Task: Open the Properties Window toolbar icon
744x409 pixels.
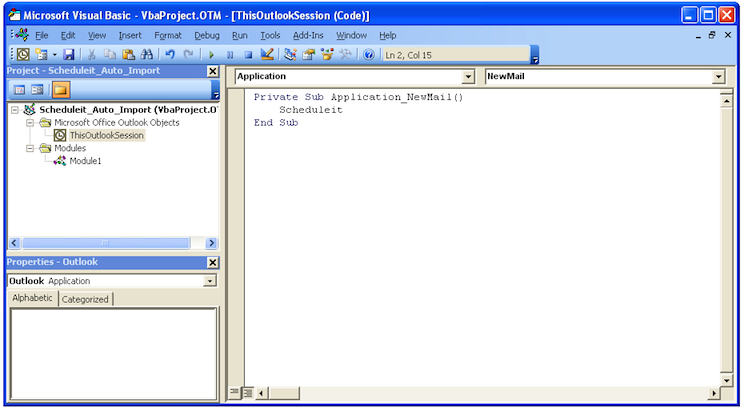Action: (308, 55)
